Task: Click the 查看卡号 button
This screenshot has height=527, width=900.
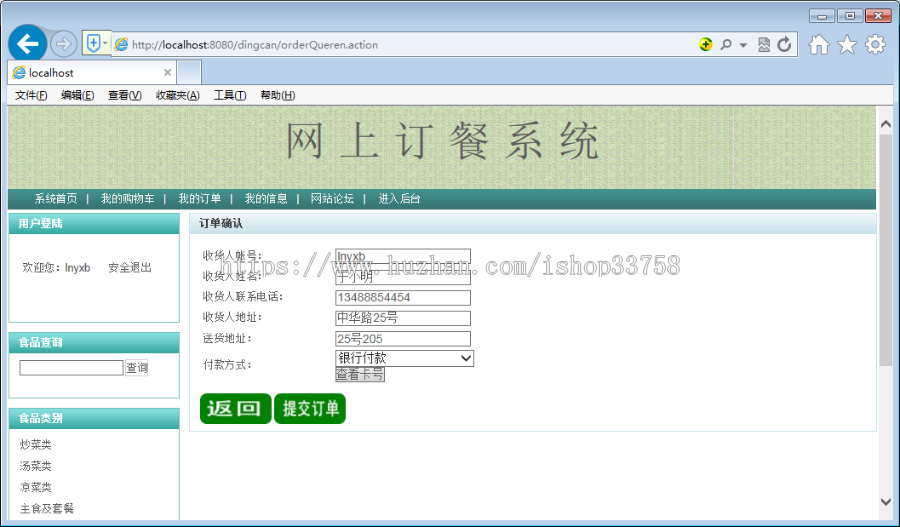Action: click(360, 374)
